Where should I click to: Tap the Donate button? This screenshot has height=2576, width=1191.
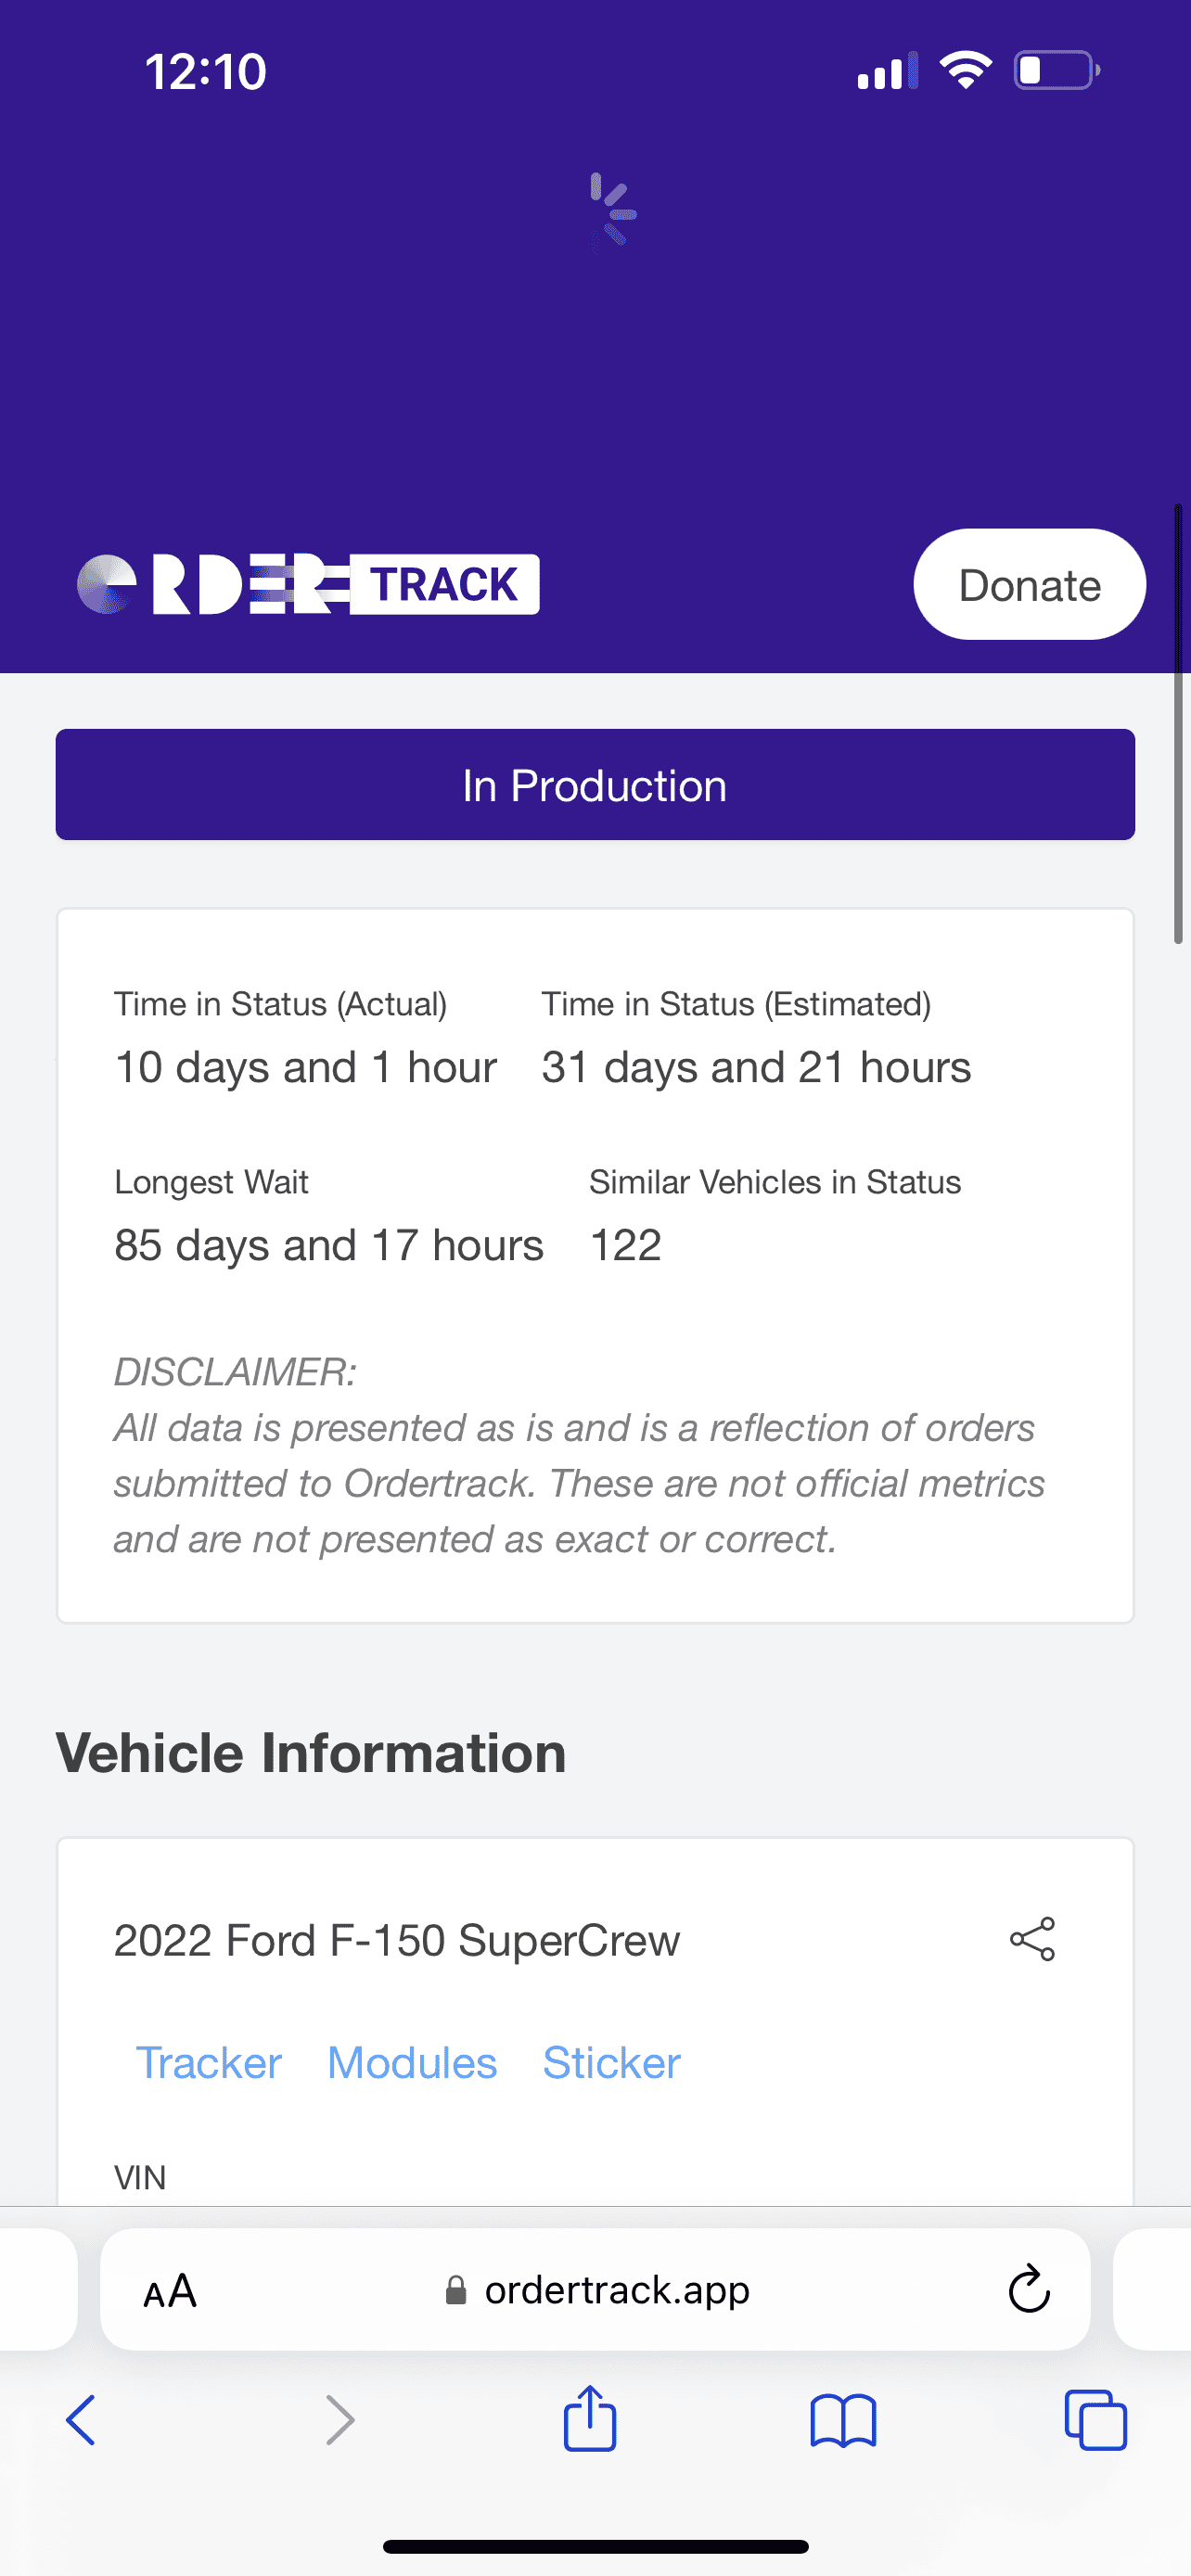point(1029,585)
